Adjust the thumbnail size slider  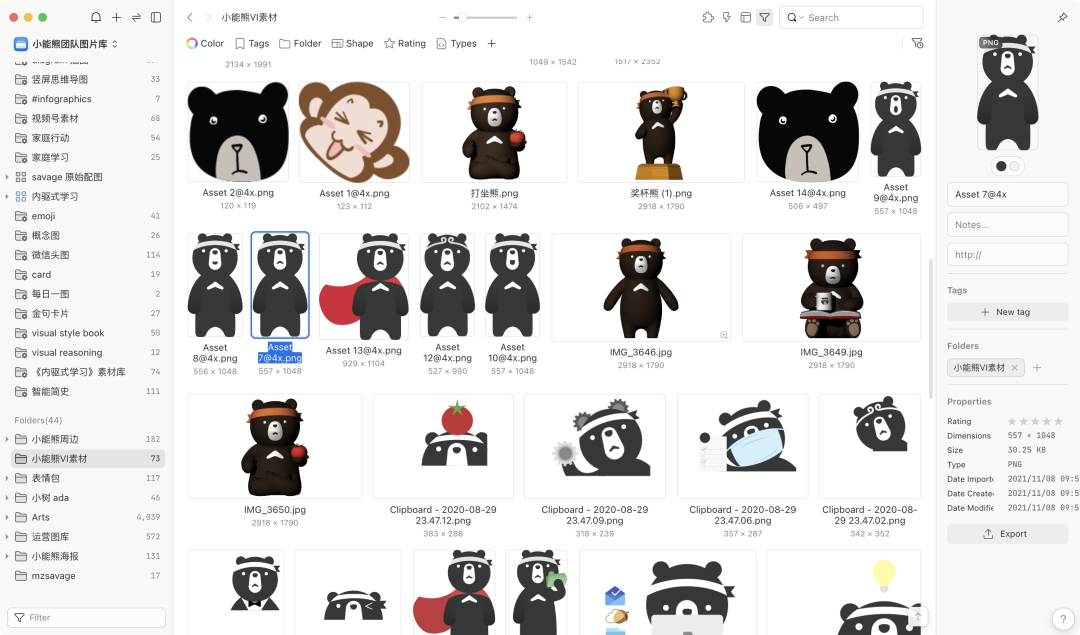(x=486, y=17)
